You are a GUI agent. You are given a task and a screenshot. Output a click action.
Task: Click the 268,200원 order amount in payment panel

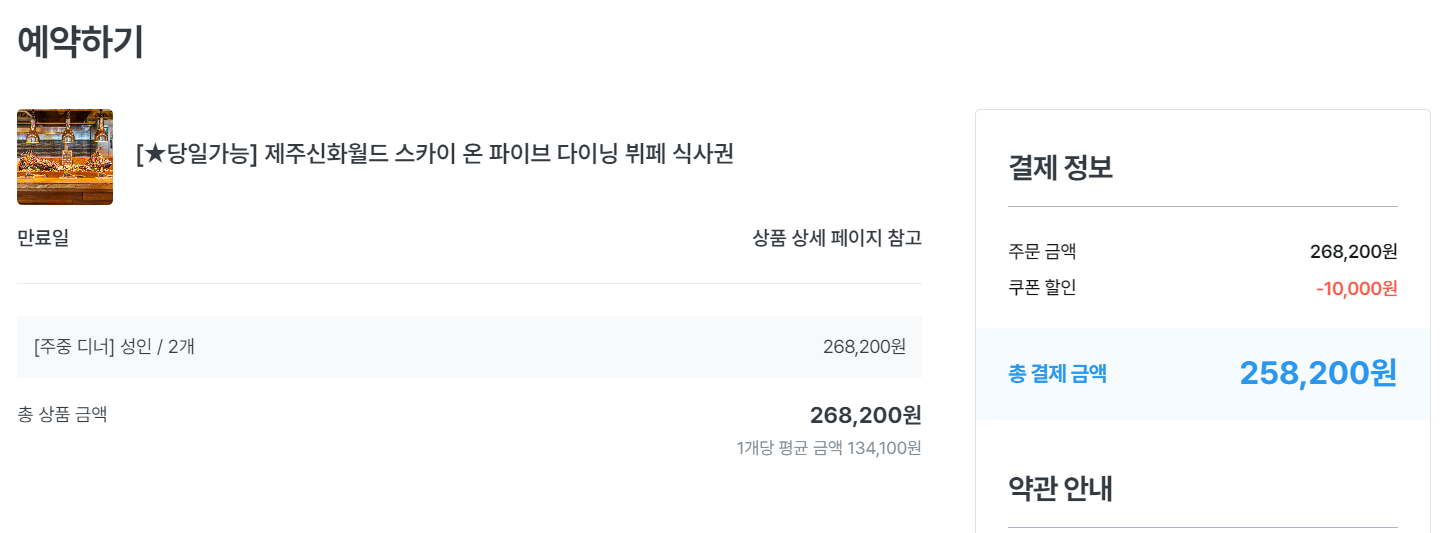click(1353, 251)
